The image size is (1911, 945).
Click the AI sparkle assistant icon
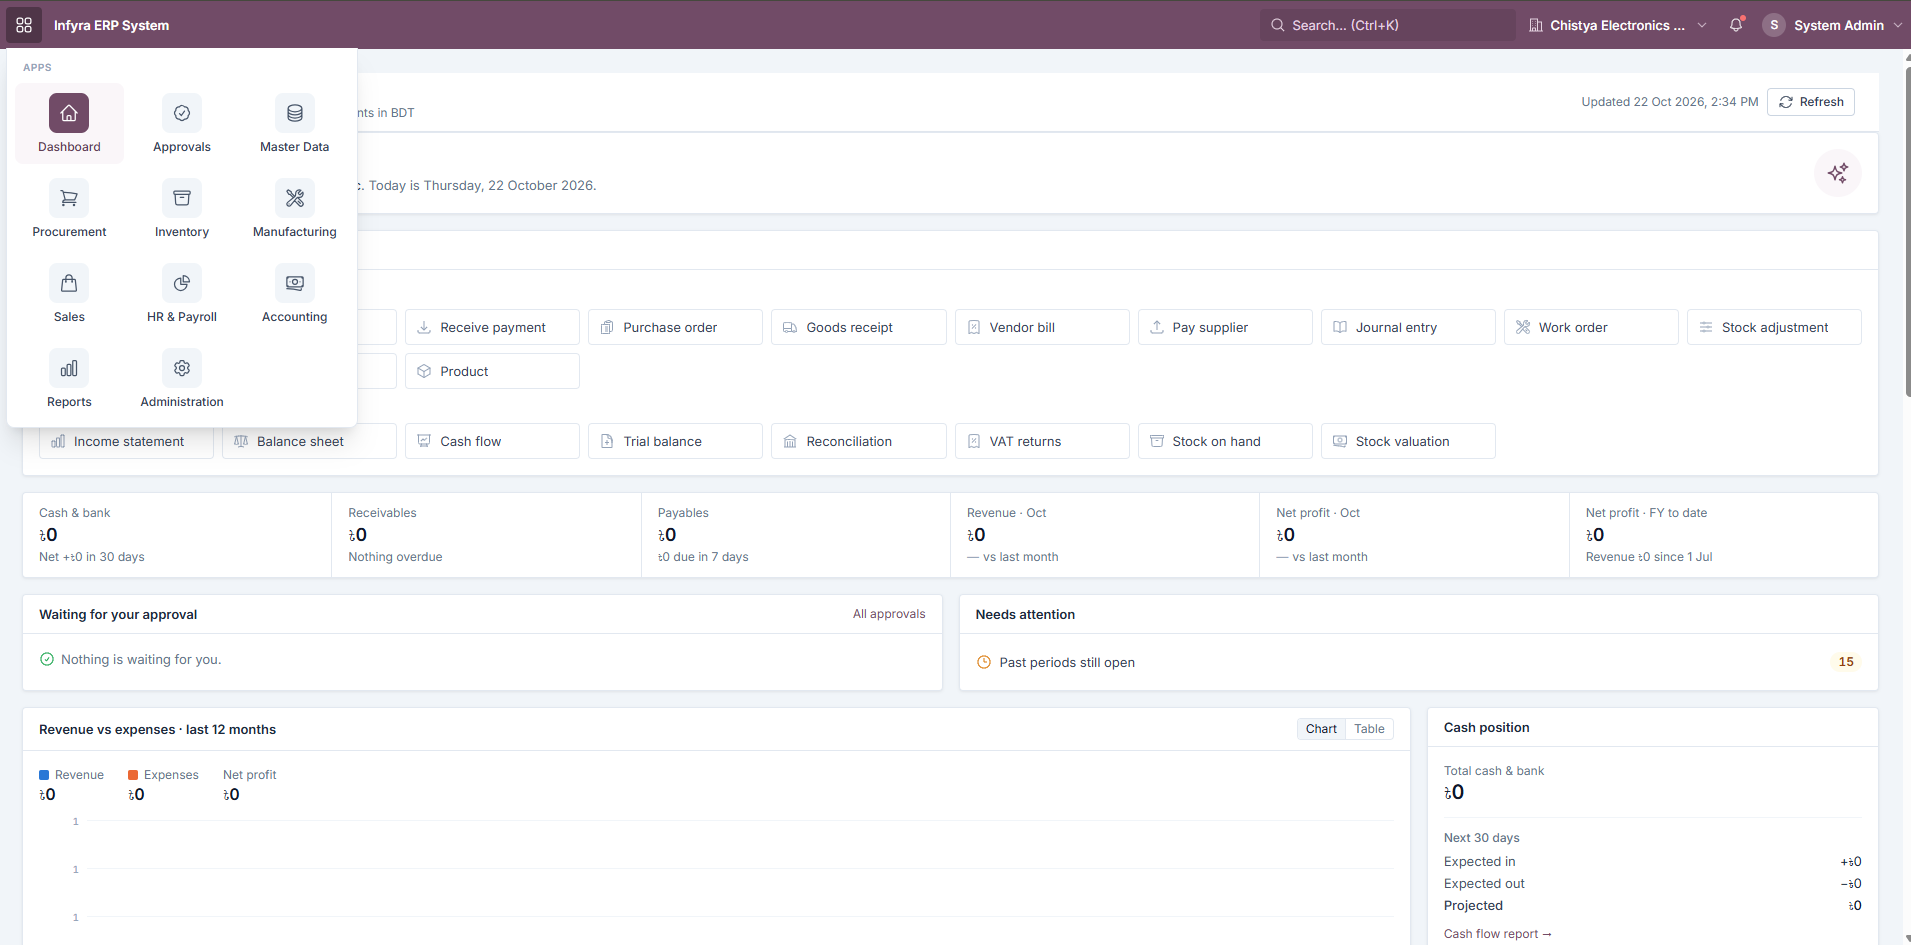point(1838,173)
